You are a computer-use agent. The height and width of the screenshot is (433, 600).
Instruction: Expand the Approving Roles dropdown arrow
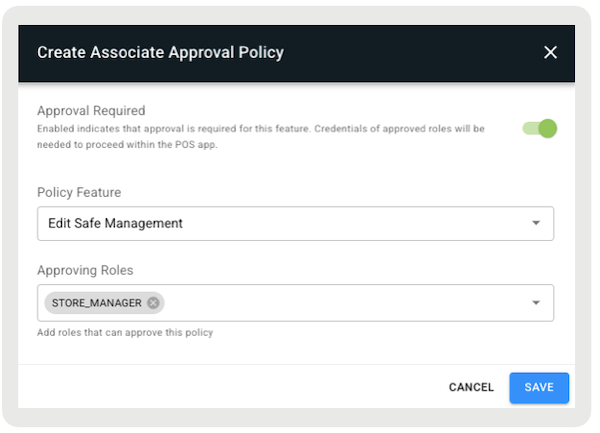536,303
